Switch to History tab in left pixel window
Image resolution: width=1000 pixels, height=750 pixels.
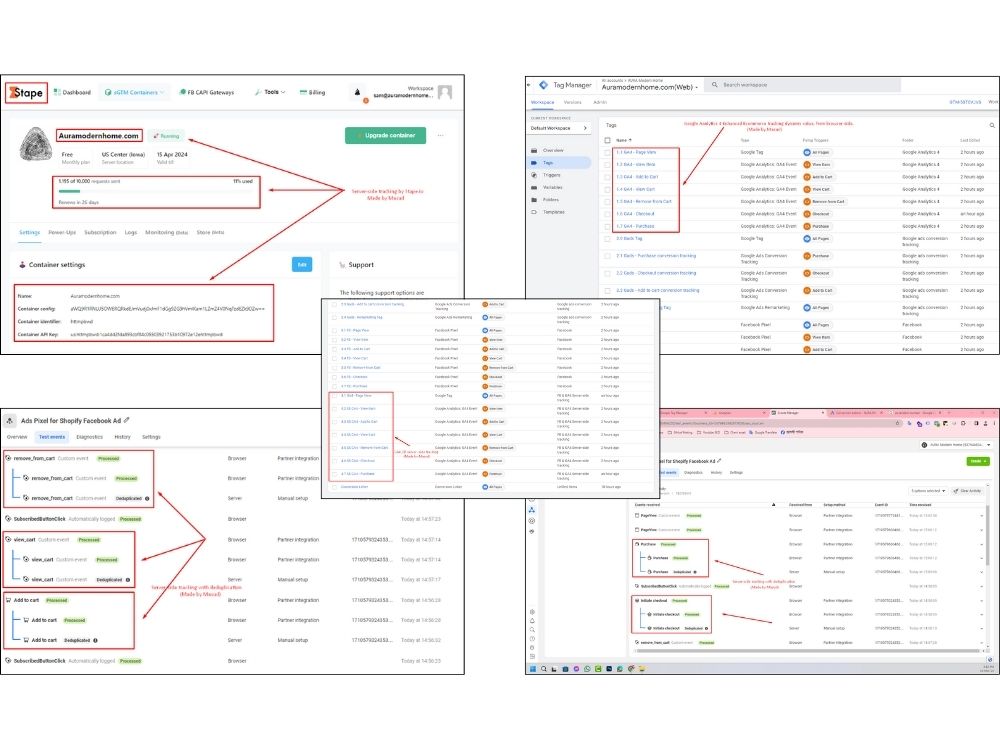click(x=122, y=437)
